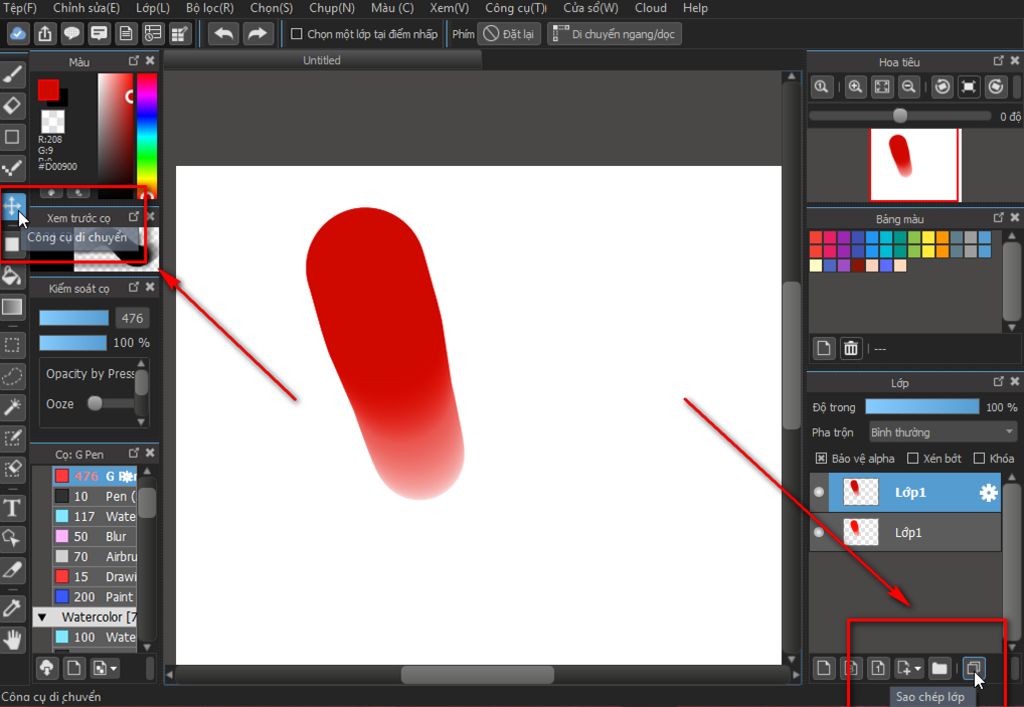This screenshot has width=1024, height=707.
Task: Open the Cửa sổ(W) menu
Action: (x=590, y=8)
